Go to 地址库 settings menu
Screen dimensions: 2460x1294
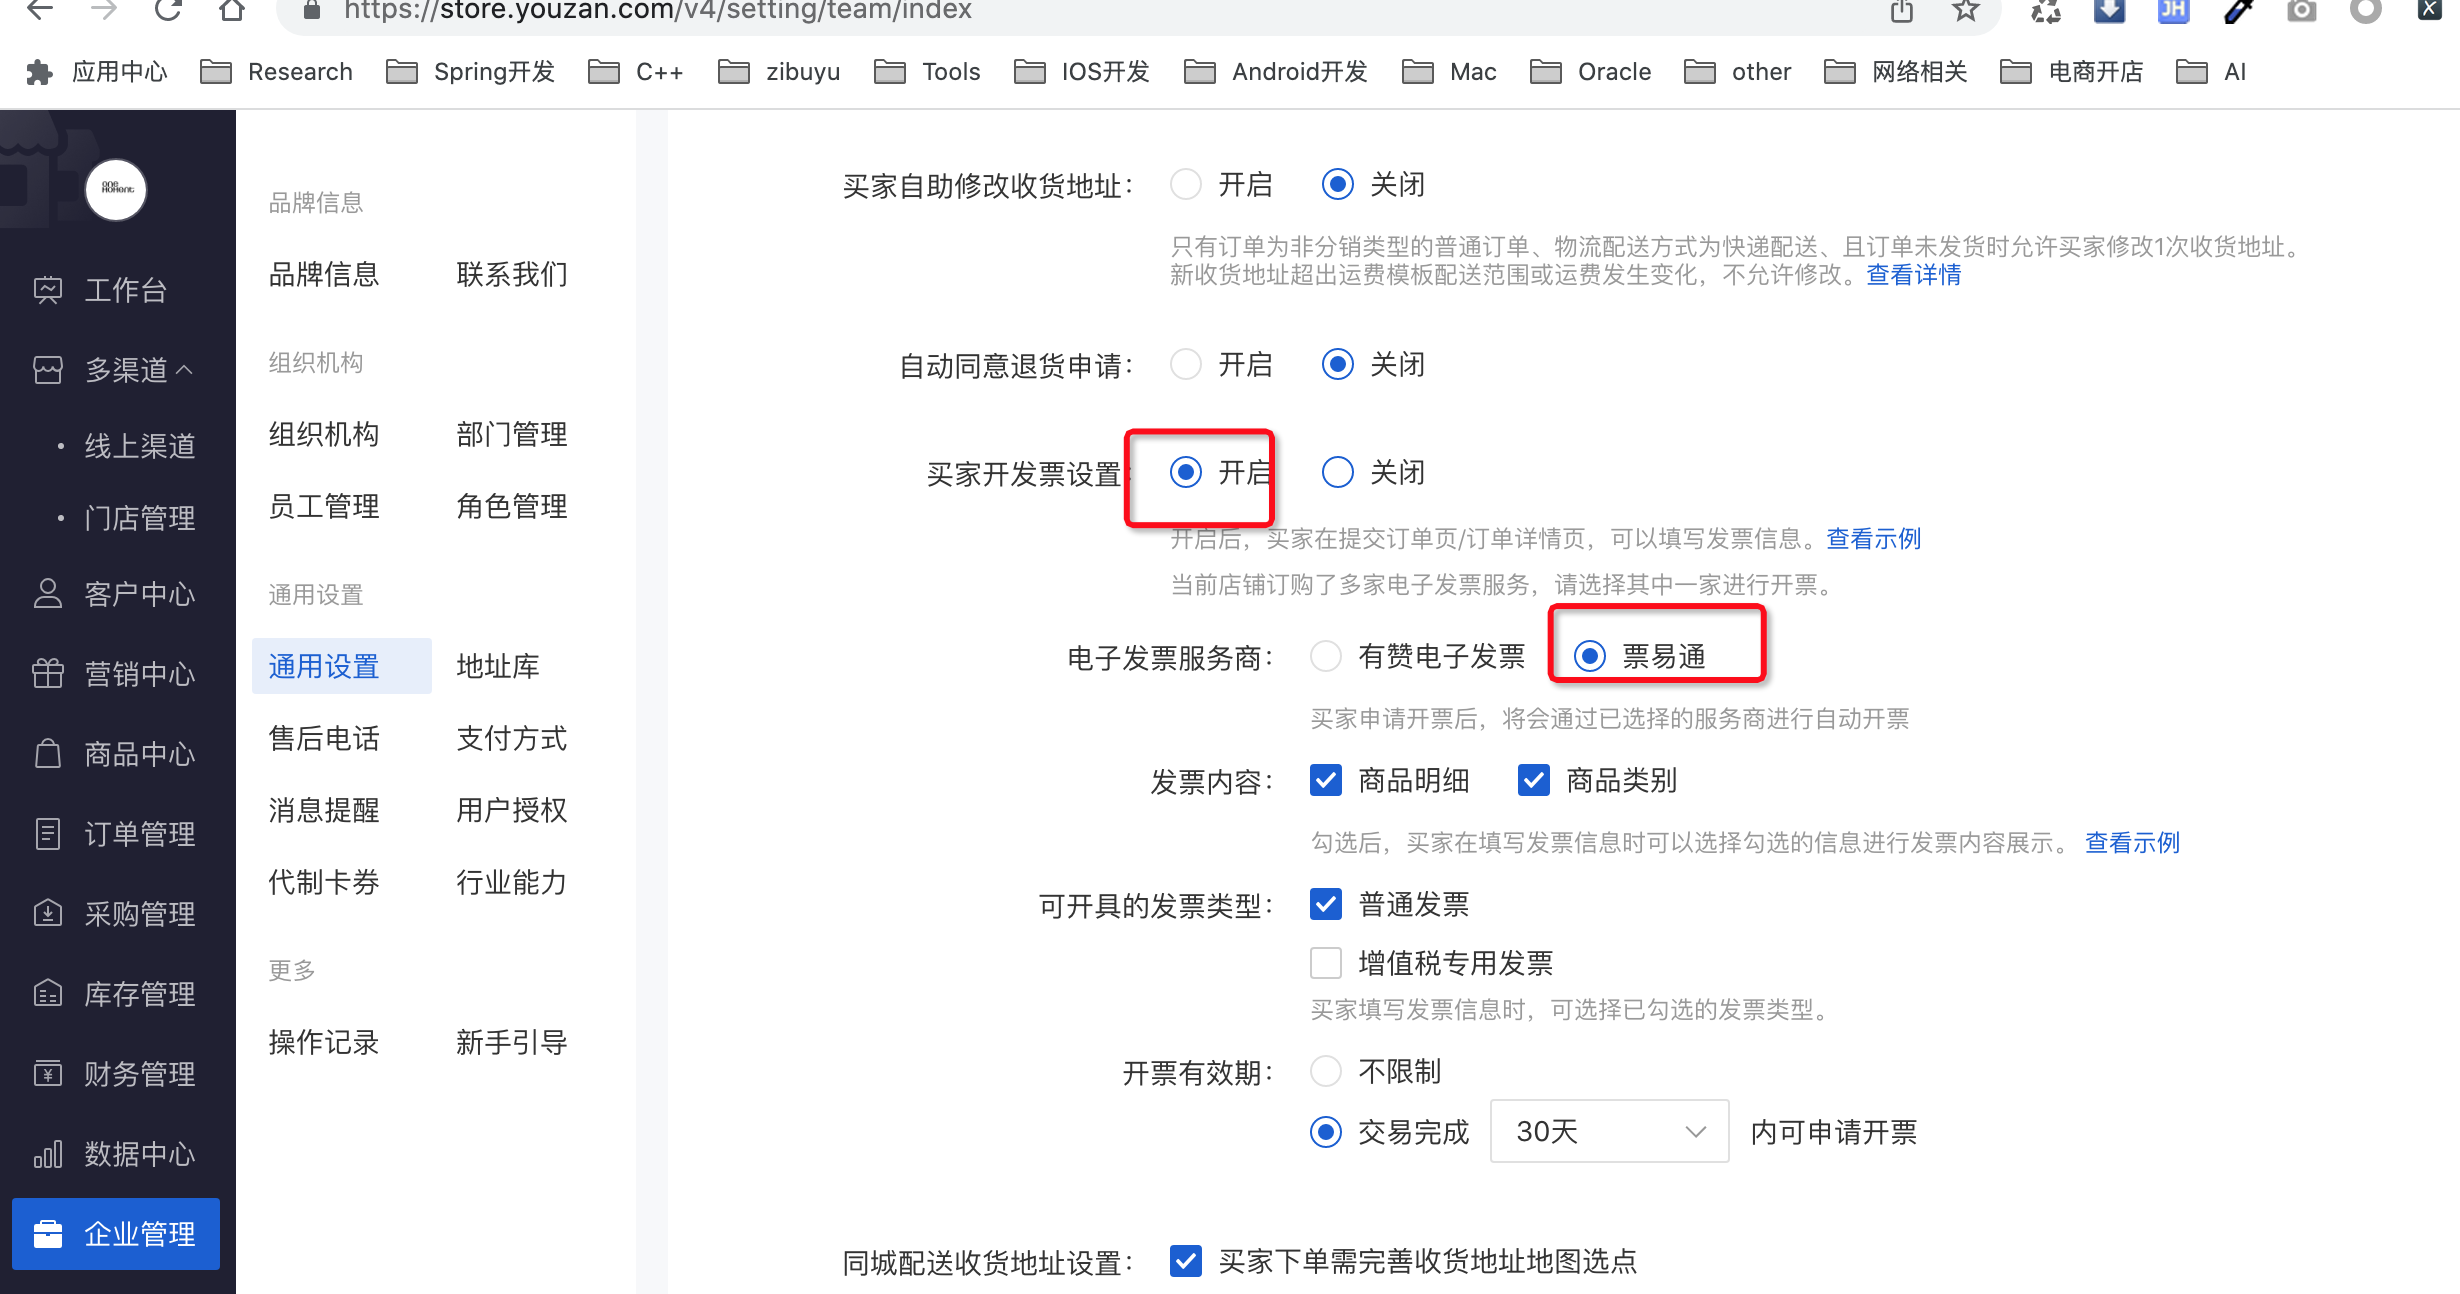[x=497, y=666]
